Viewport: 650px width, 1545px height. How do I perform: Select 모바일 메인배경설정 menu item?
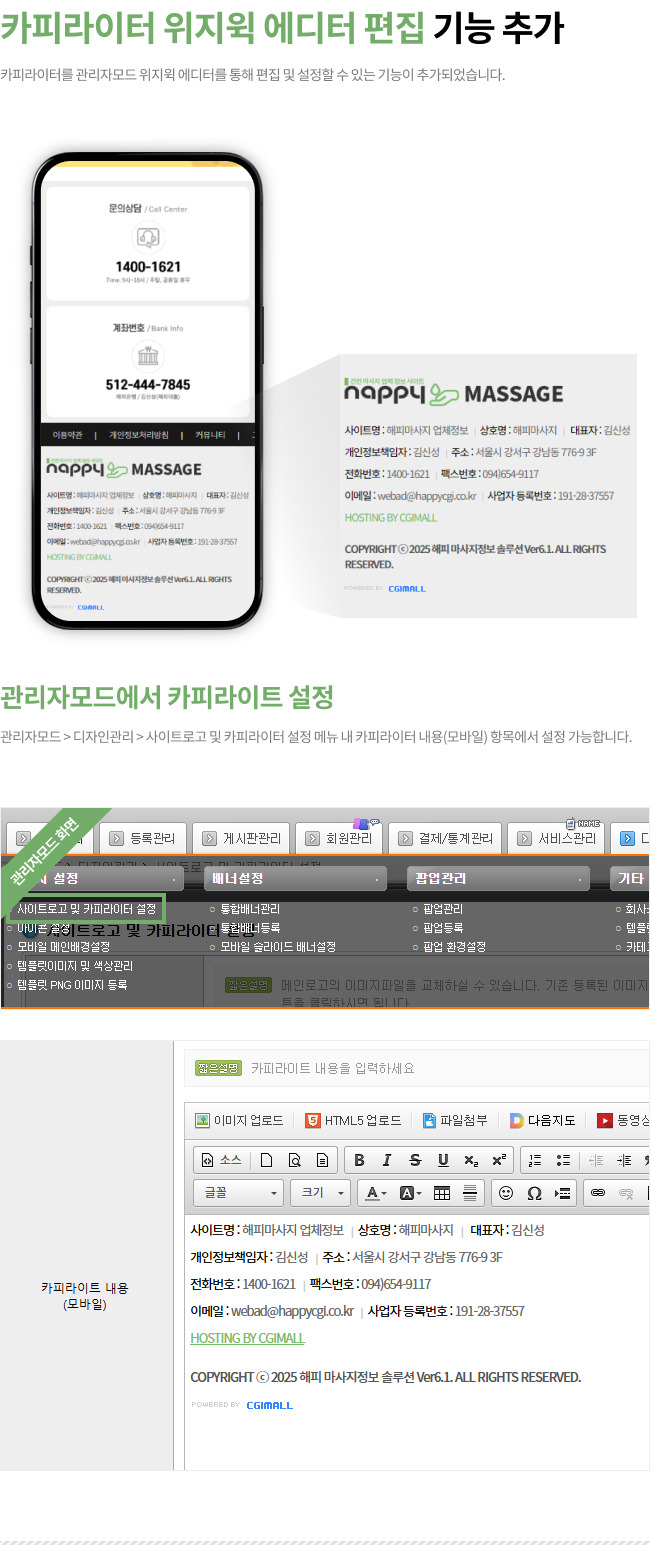63,946
